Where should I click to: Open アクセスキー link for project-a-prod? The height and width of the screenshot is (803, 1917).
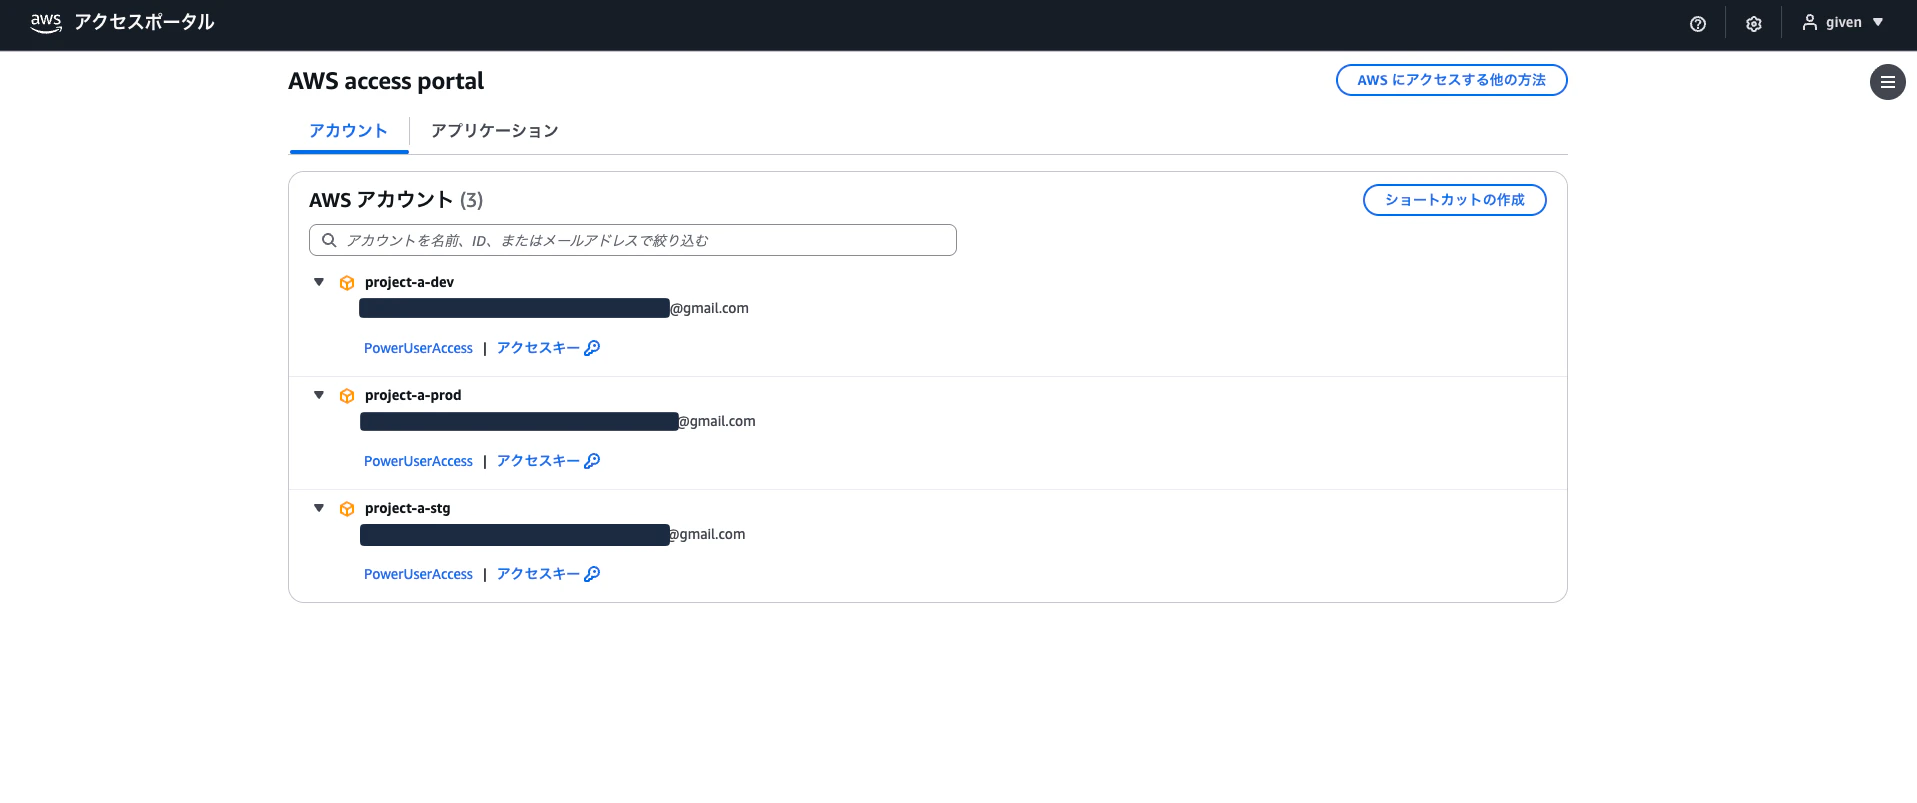click(x=548, y=461)
